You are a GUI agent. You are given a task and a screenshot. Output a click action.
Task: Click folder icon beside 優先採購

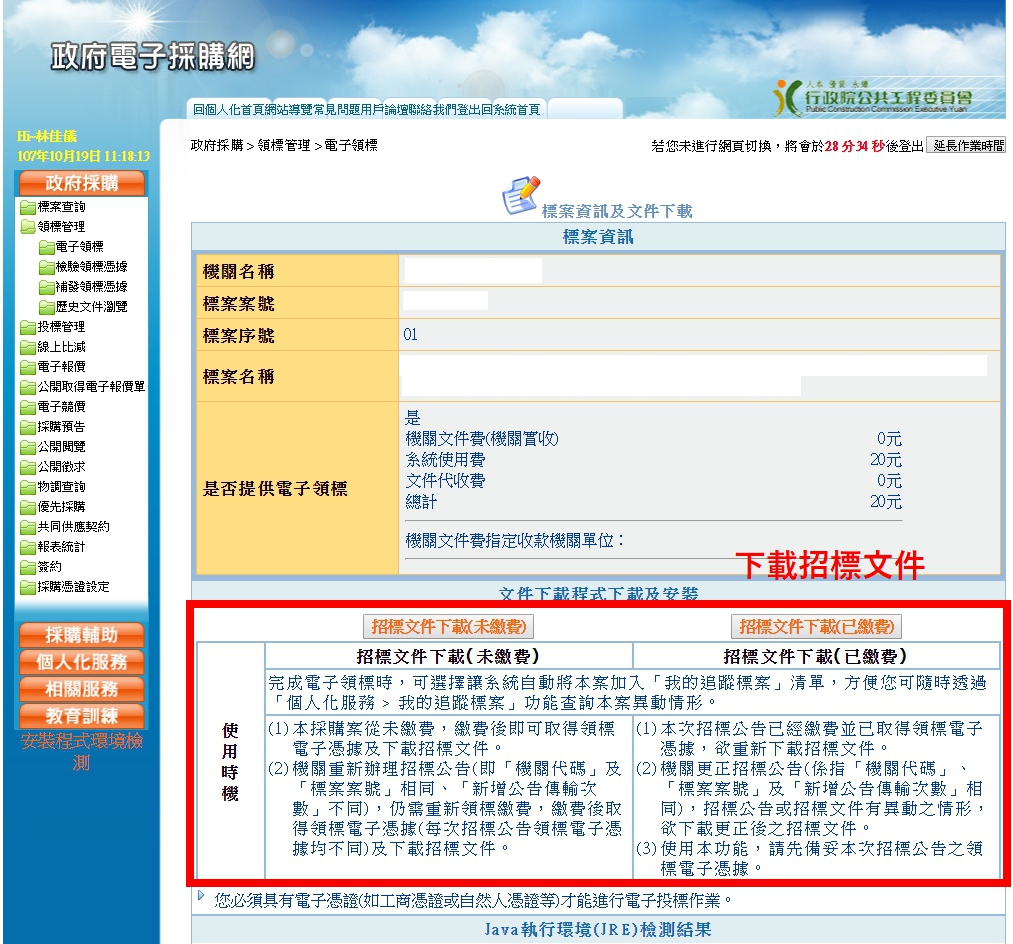coord(28,507)
